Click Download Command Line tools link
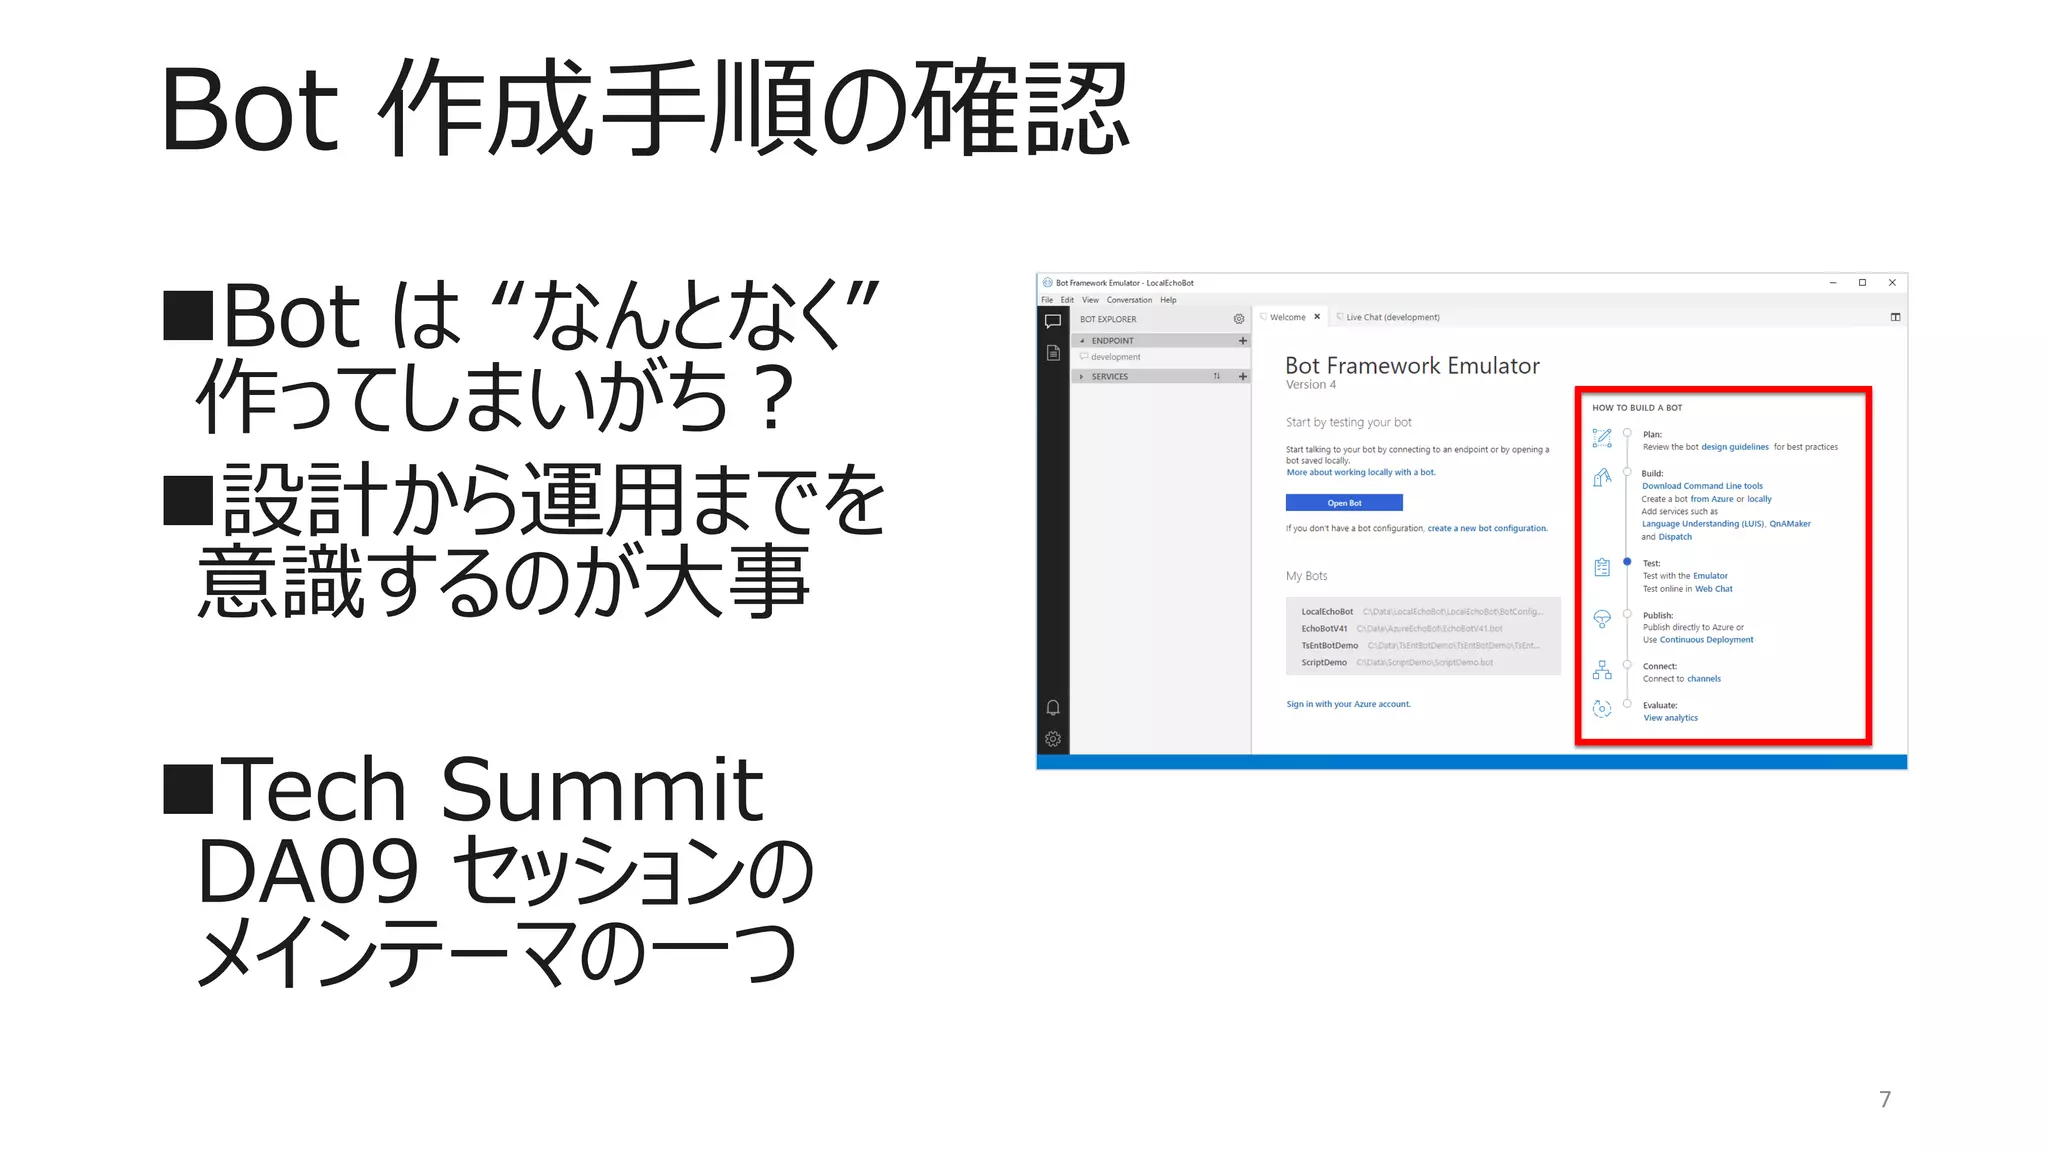The height and width of the screenshot is (1152, 2048). pos(1702,486)
